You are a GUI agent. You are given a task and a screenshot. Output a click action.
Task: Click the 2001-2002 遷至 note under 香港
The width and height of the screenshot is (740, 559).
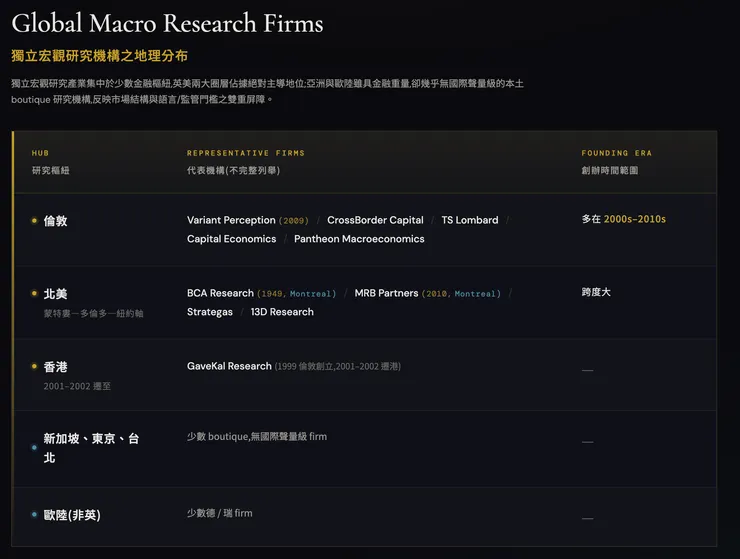pos(77,386)
